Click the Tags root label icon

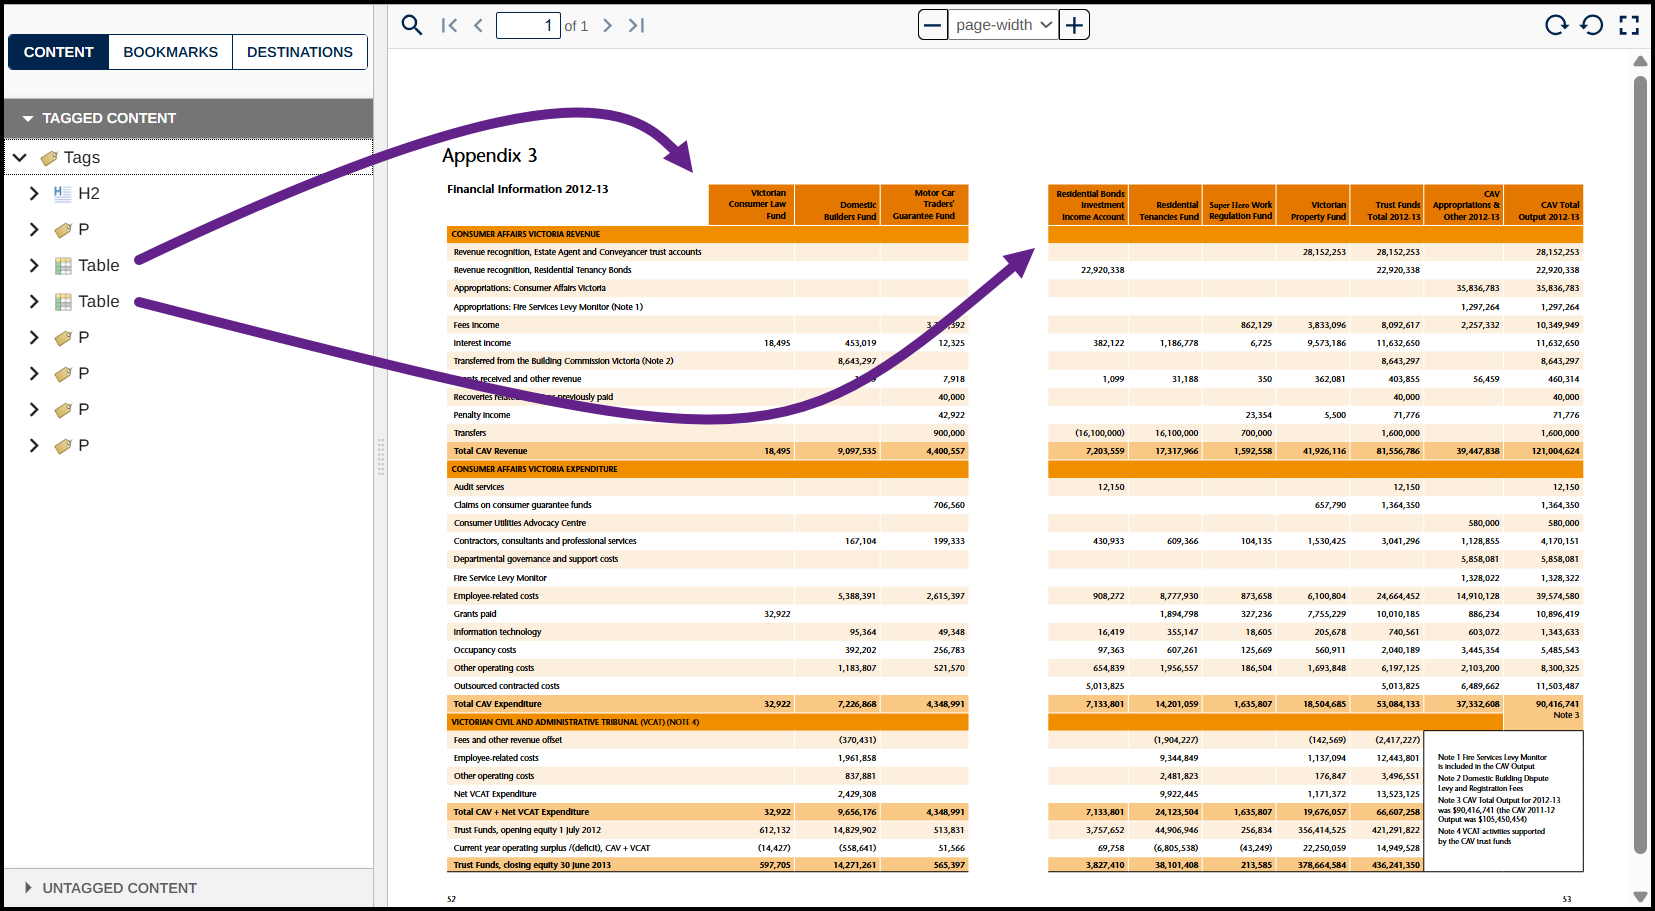(49, 158)
